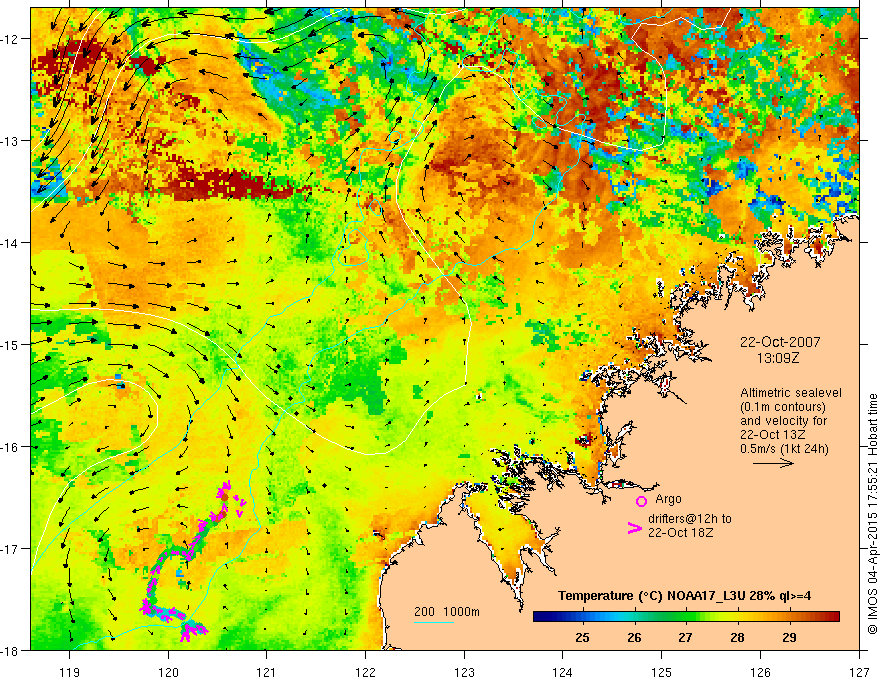
Task: Click the '200 1000m' depth contour label
Action: coord(447,612)
